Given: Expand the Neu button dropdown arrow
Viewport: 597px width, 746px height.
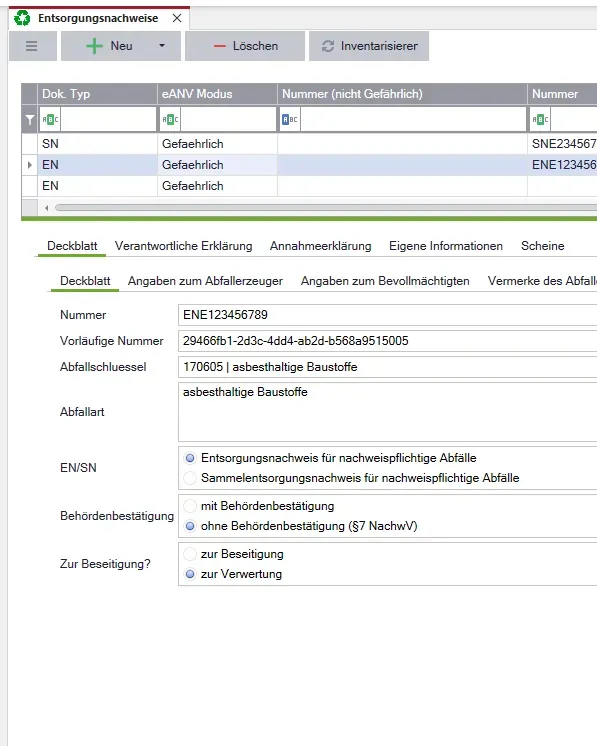Looking at the screenshot, I should pyautogui.click(x=162, y=46).
